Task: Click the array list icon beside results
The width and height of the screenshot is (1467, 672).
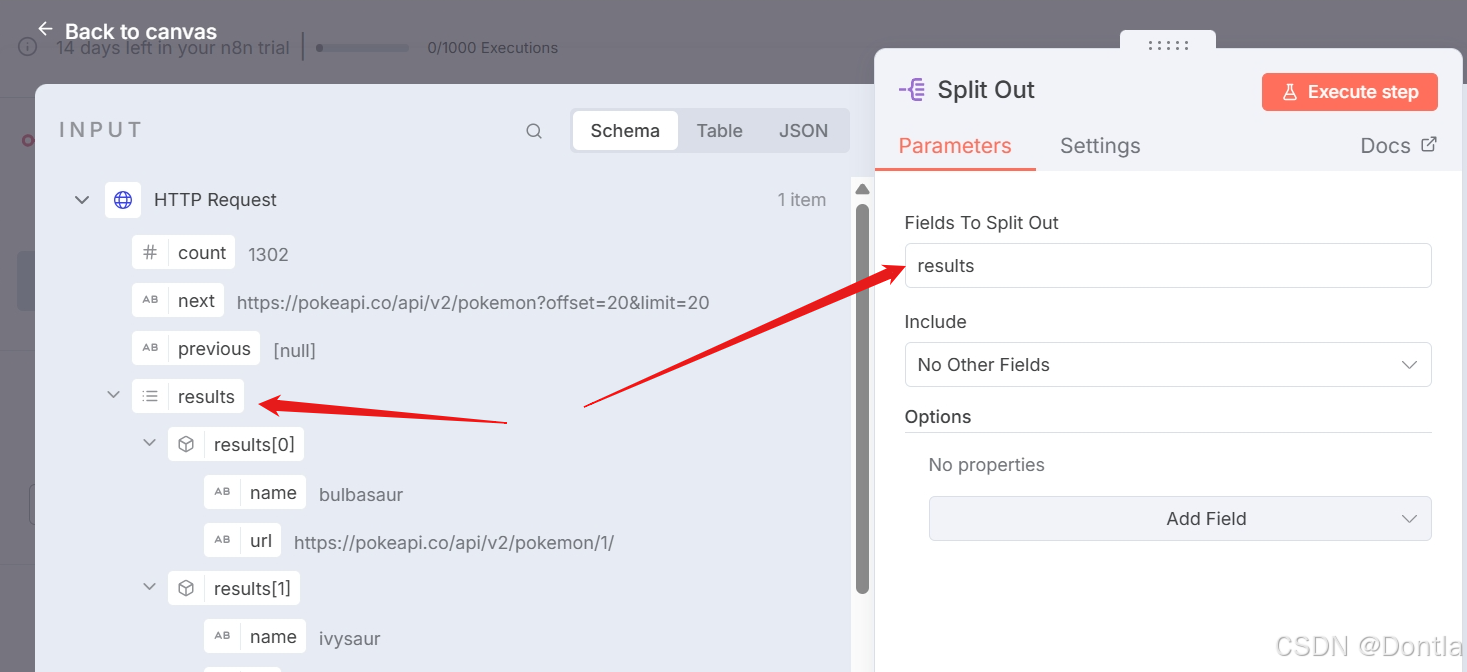Action: [x=150, y=397]
